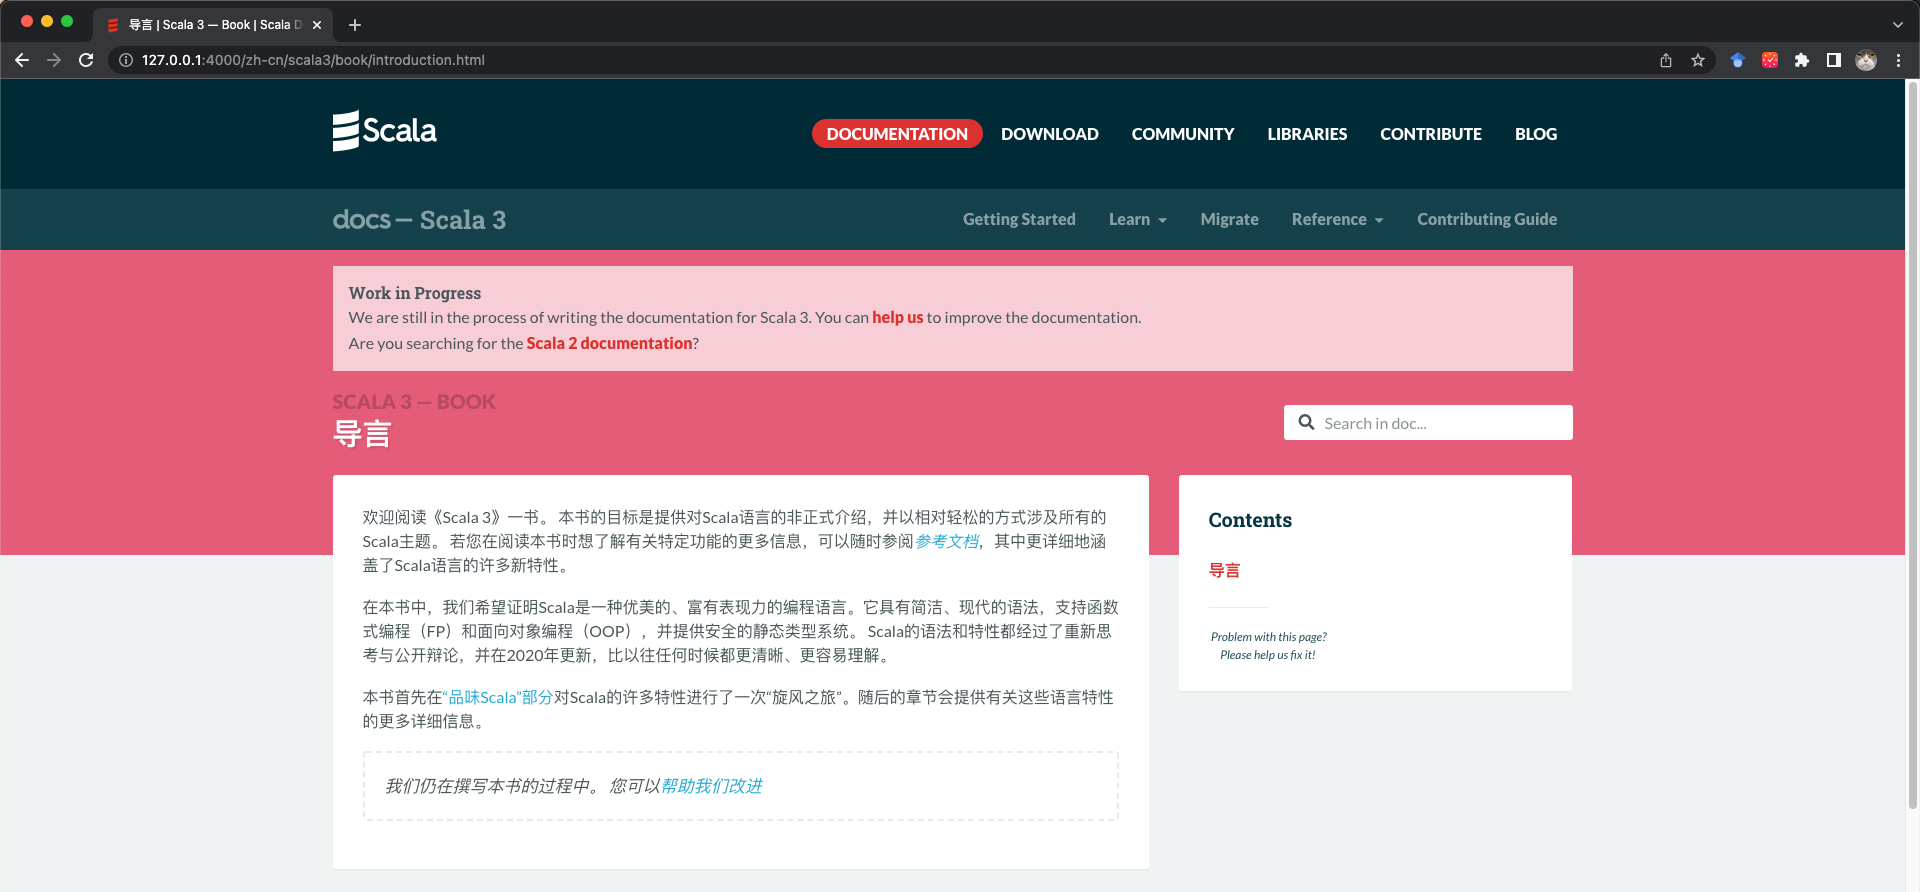Focus the Search in doc field
Viewport: 1920px width, 892px height.
[1428, 422]
